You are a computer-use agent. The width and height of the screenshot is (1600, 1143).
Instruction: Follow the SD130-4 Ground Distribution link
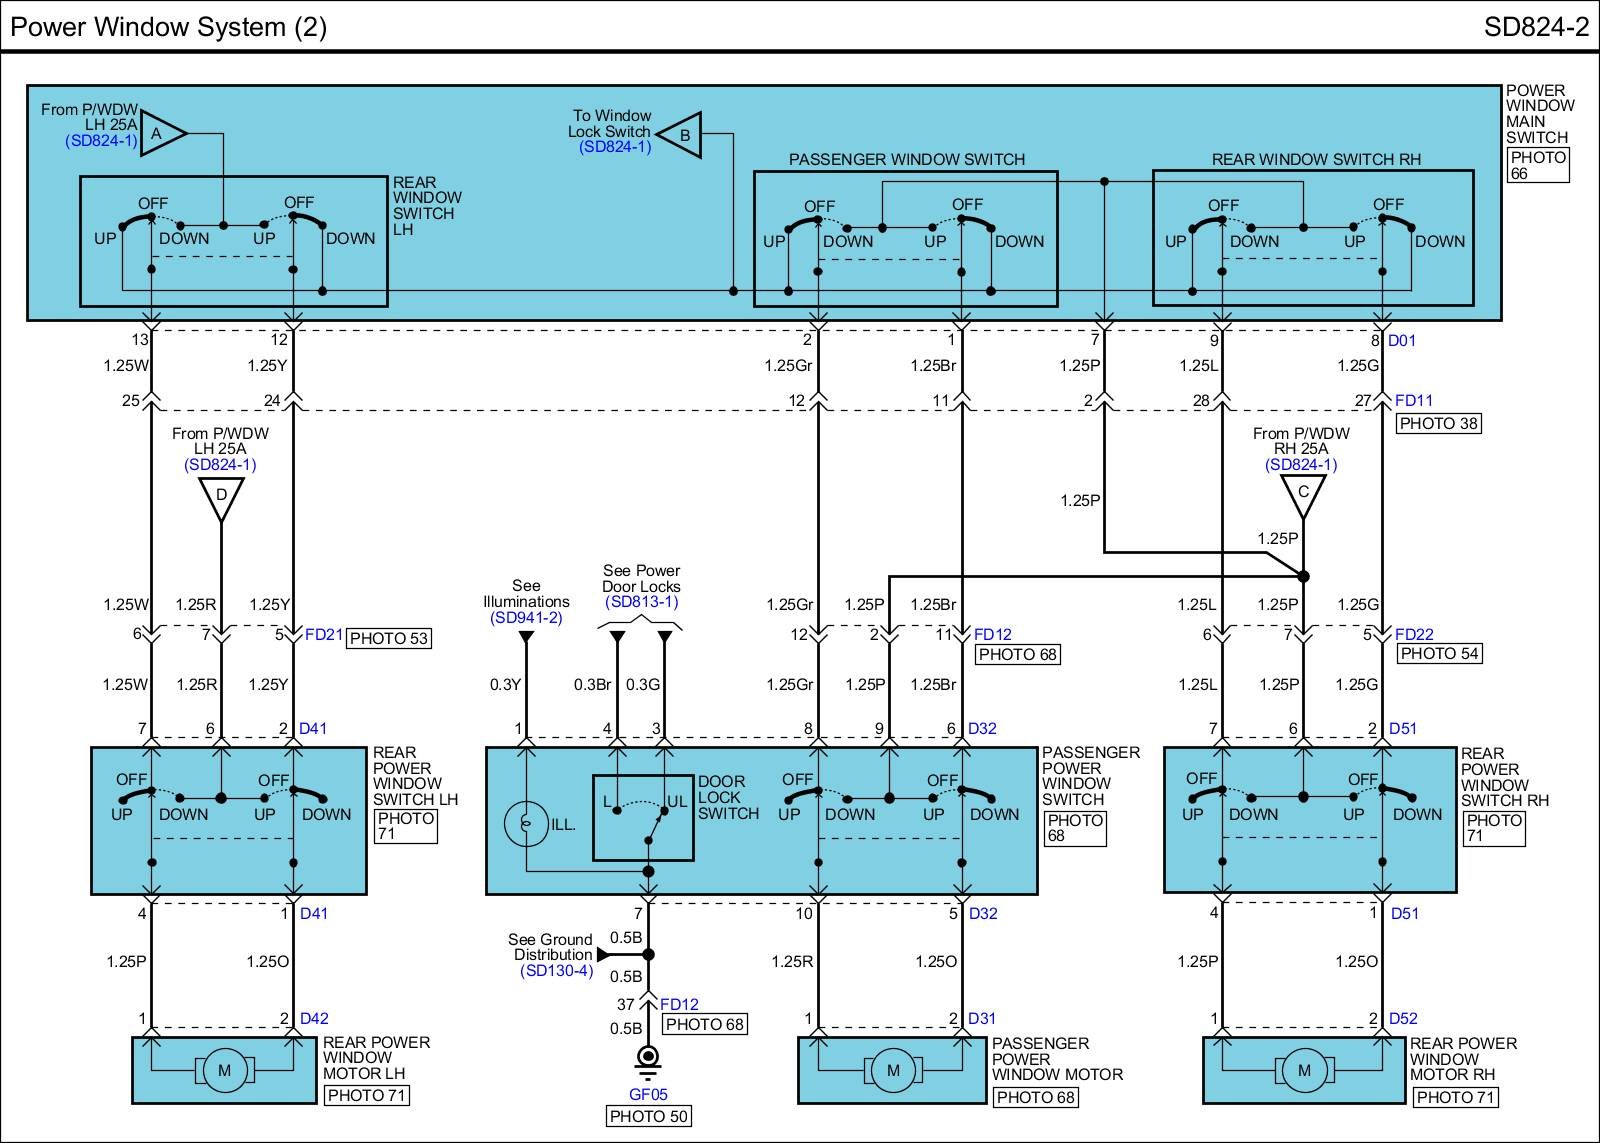(x=557, y=971)
